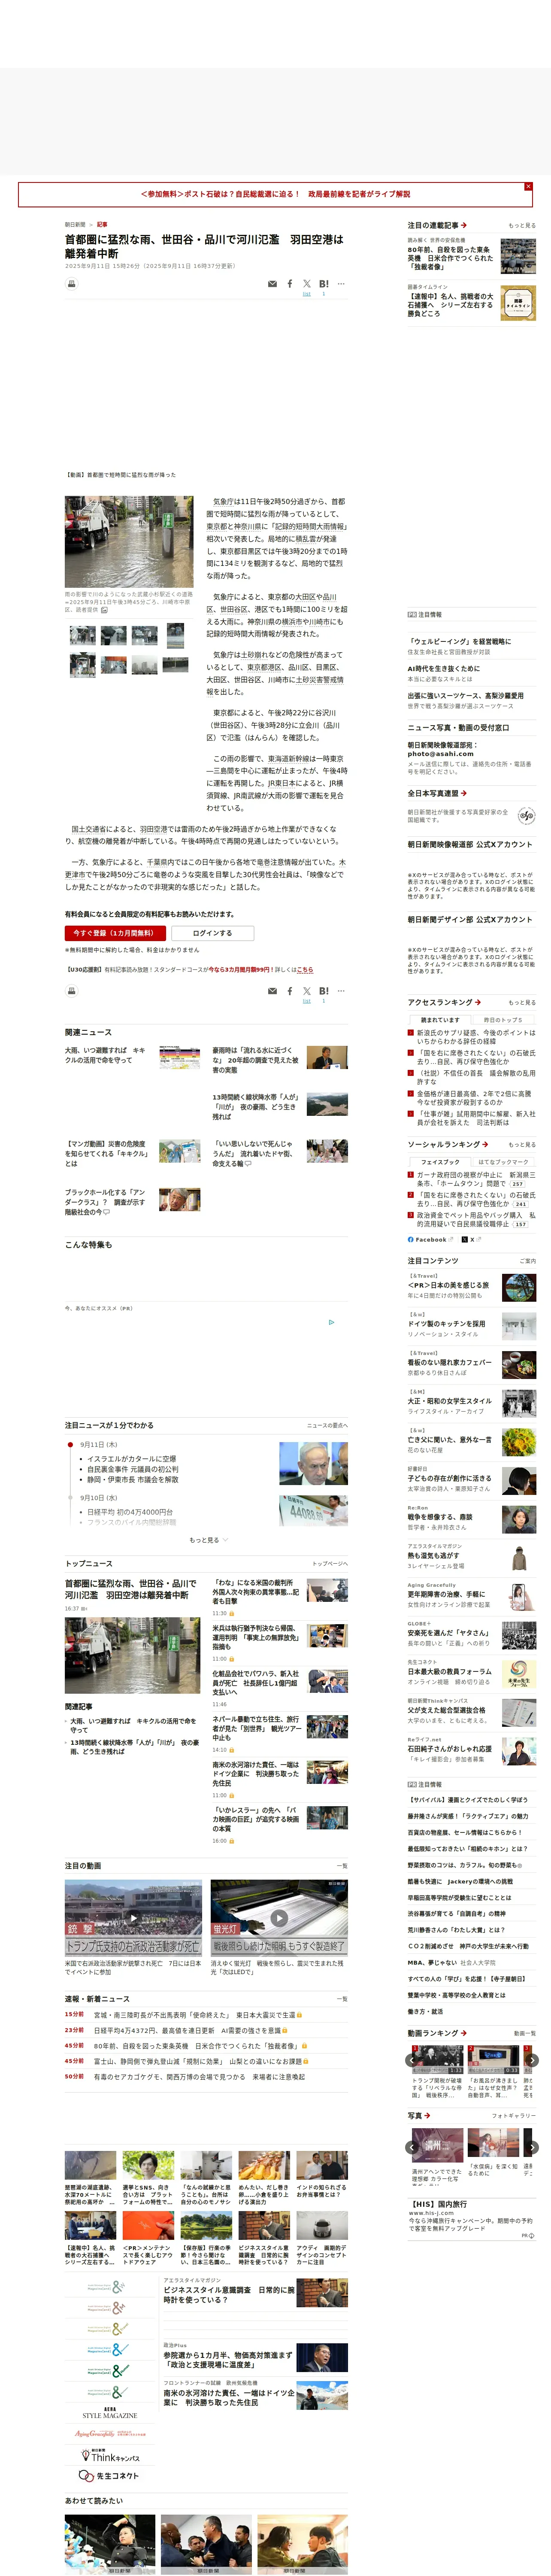This screenshot has height=2576, width=551.
Task: Click the ログインする button
Action: (x=212, y=933)
